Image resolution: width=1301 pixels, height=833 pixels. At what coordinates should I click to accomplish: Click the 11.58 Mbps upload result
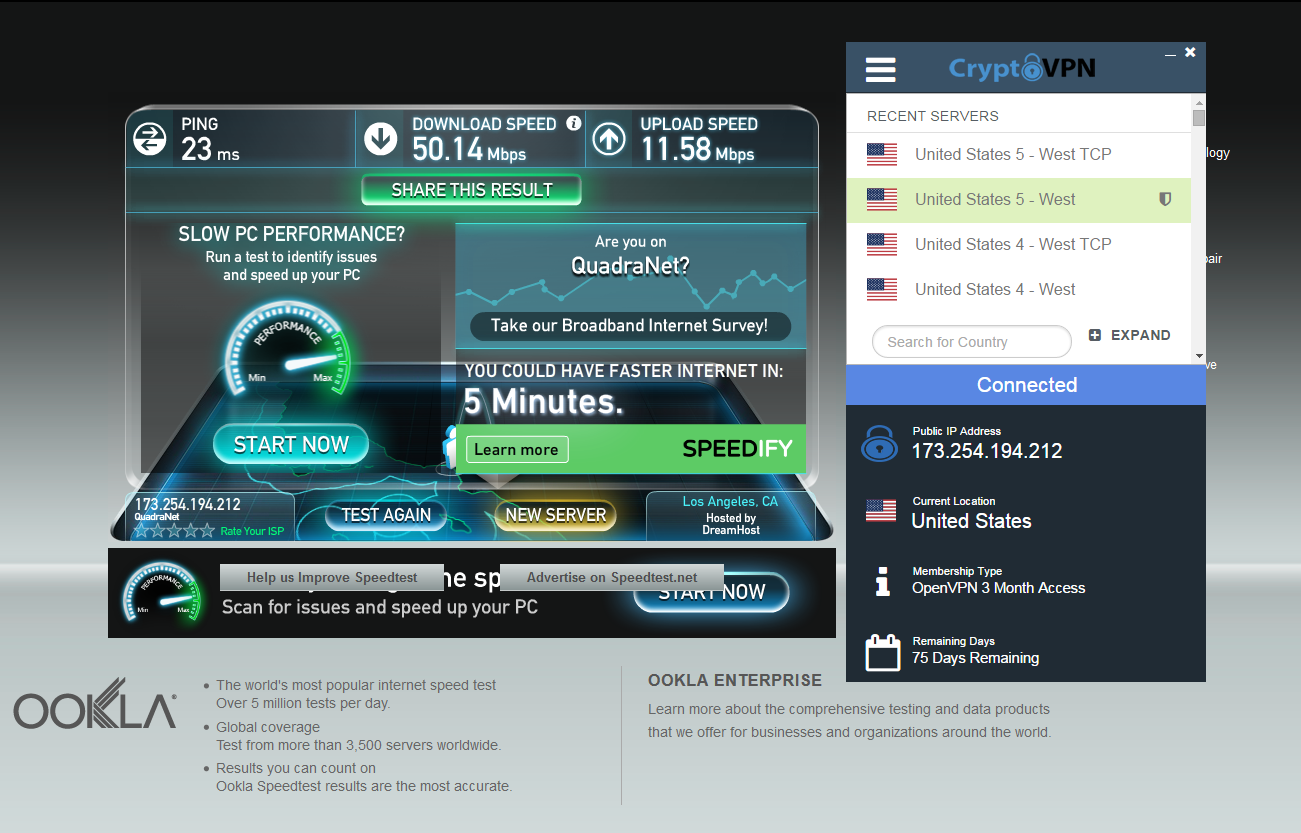(x=697, y=151)
